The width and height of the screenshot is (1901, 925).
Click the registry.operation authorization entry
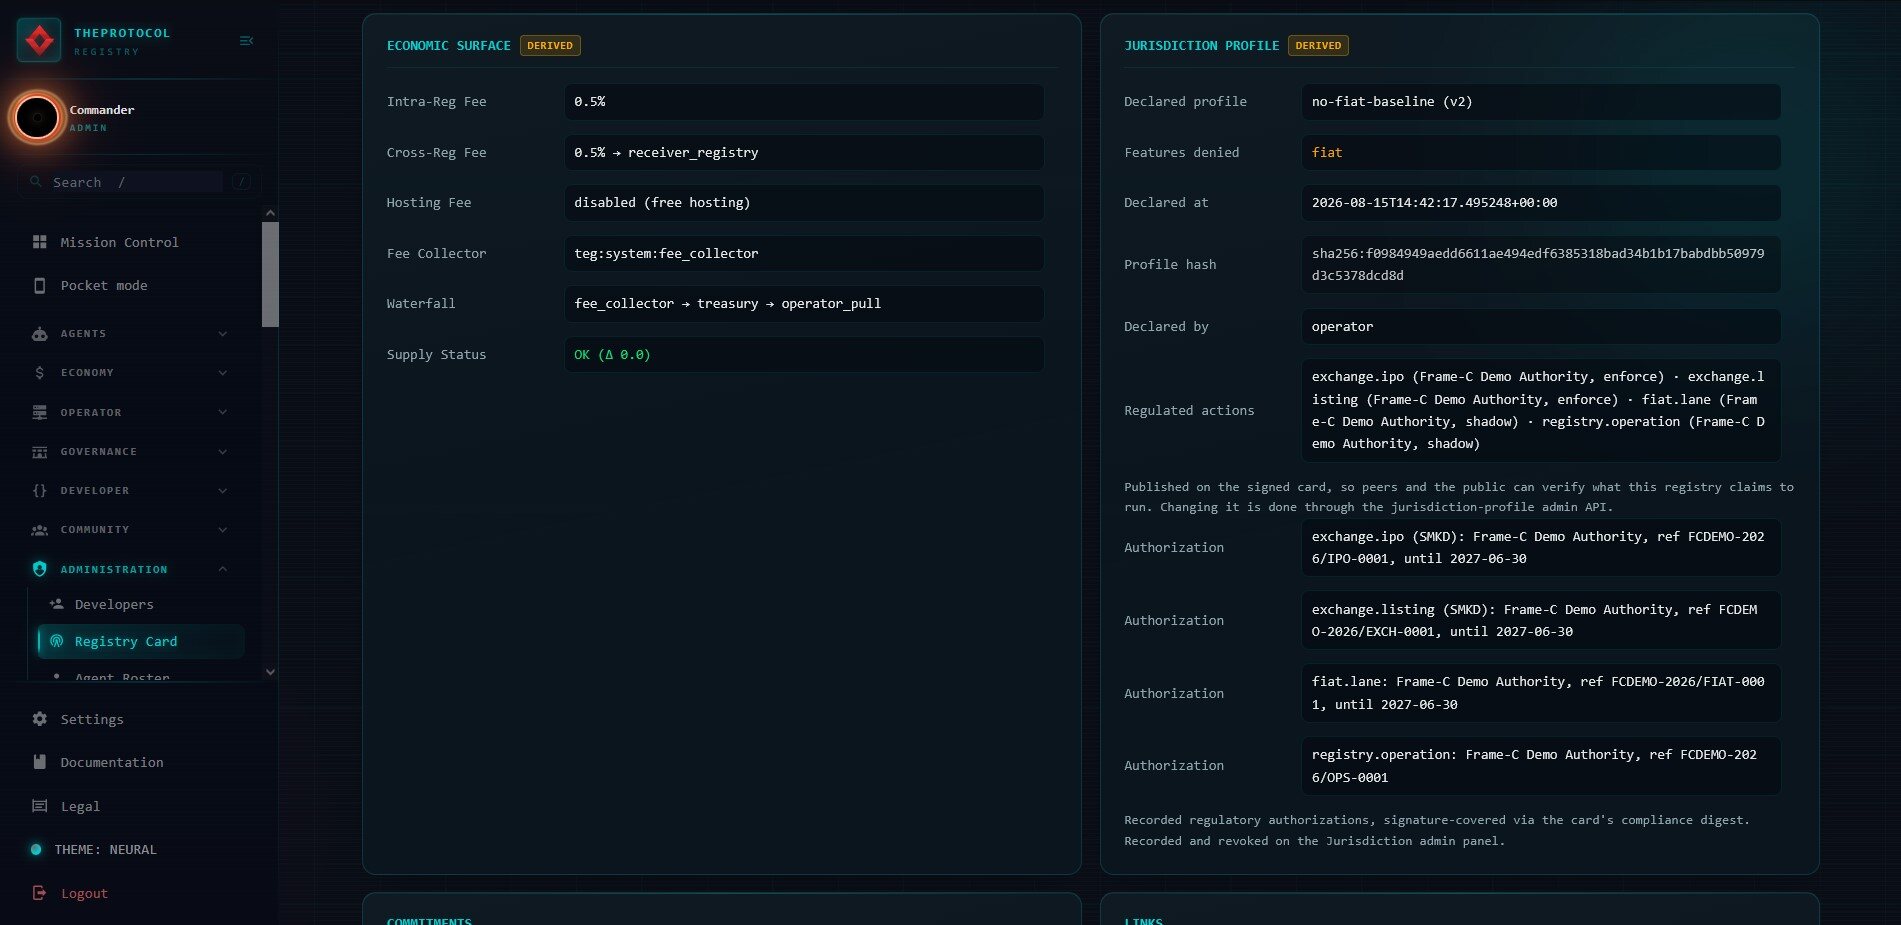pyautogui.click(x=1541, y=765)
